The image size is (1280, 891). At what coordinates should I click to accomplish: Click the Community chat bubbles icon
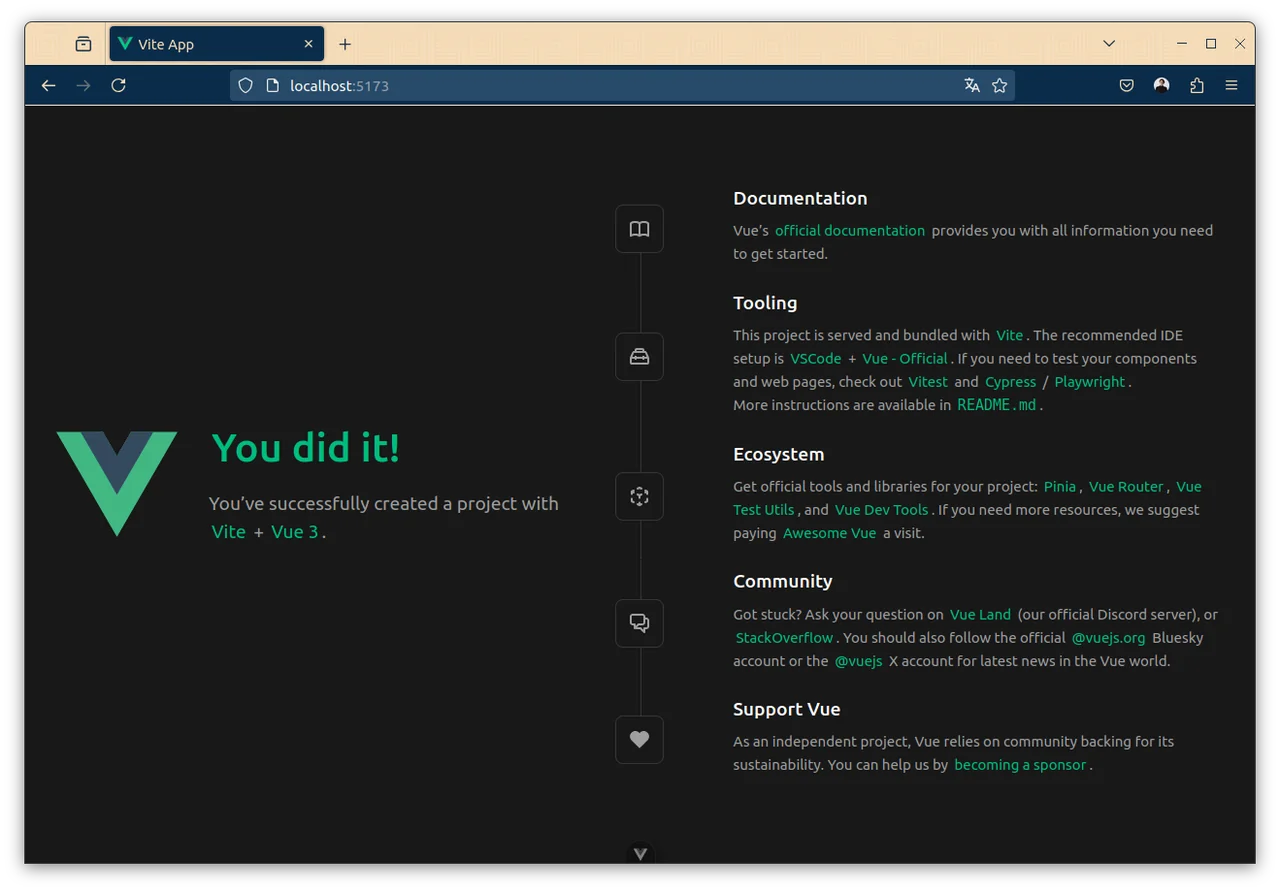(639, 623)
